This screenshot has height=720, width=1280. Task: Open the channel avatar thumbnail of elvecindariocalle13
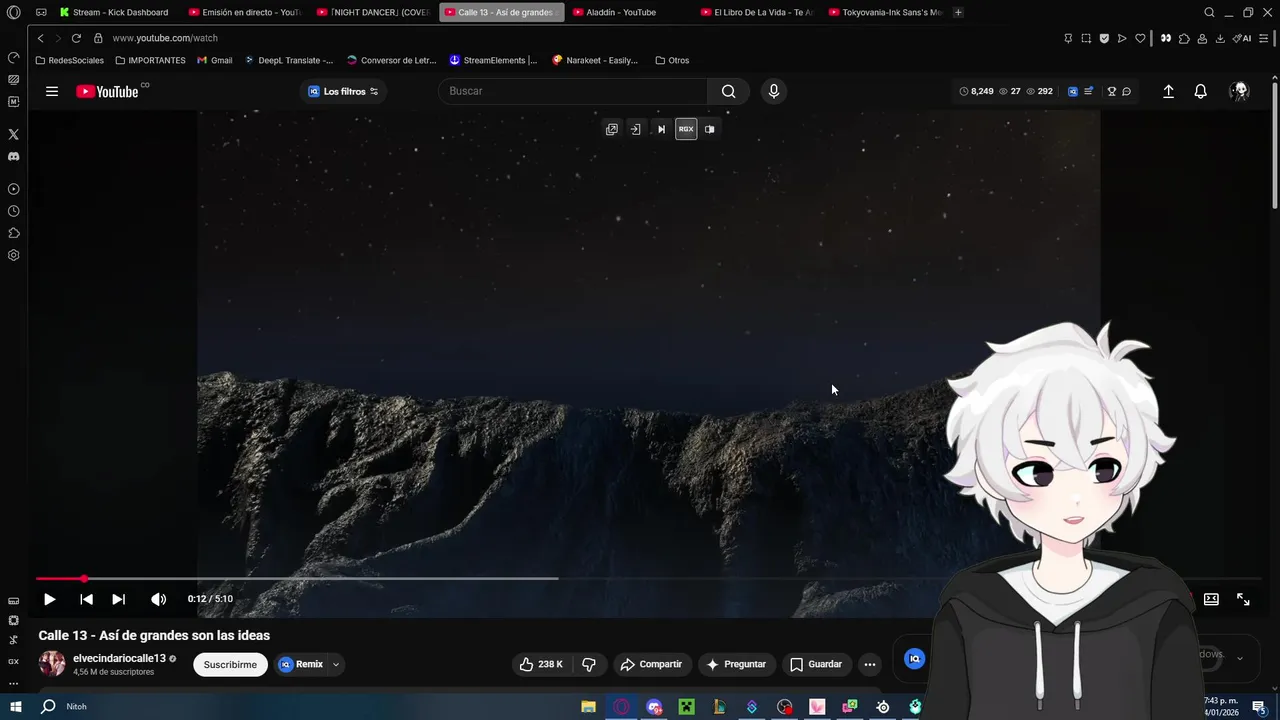pos(52,664)
